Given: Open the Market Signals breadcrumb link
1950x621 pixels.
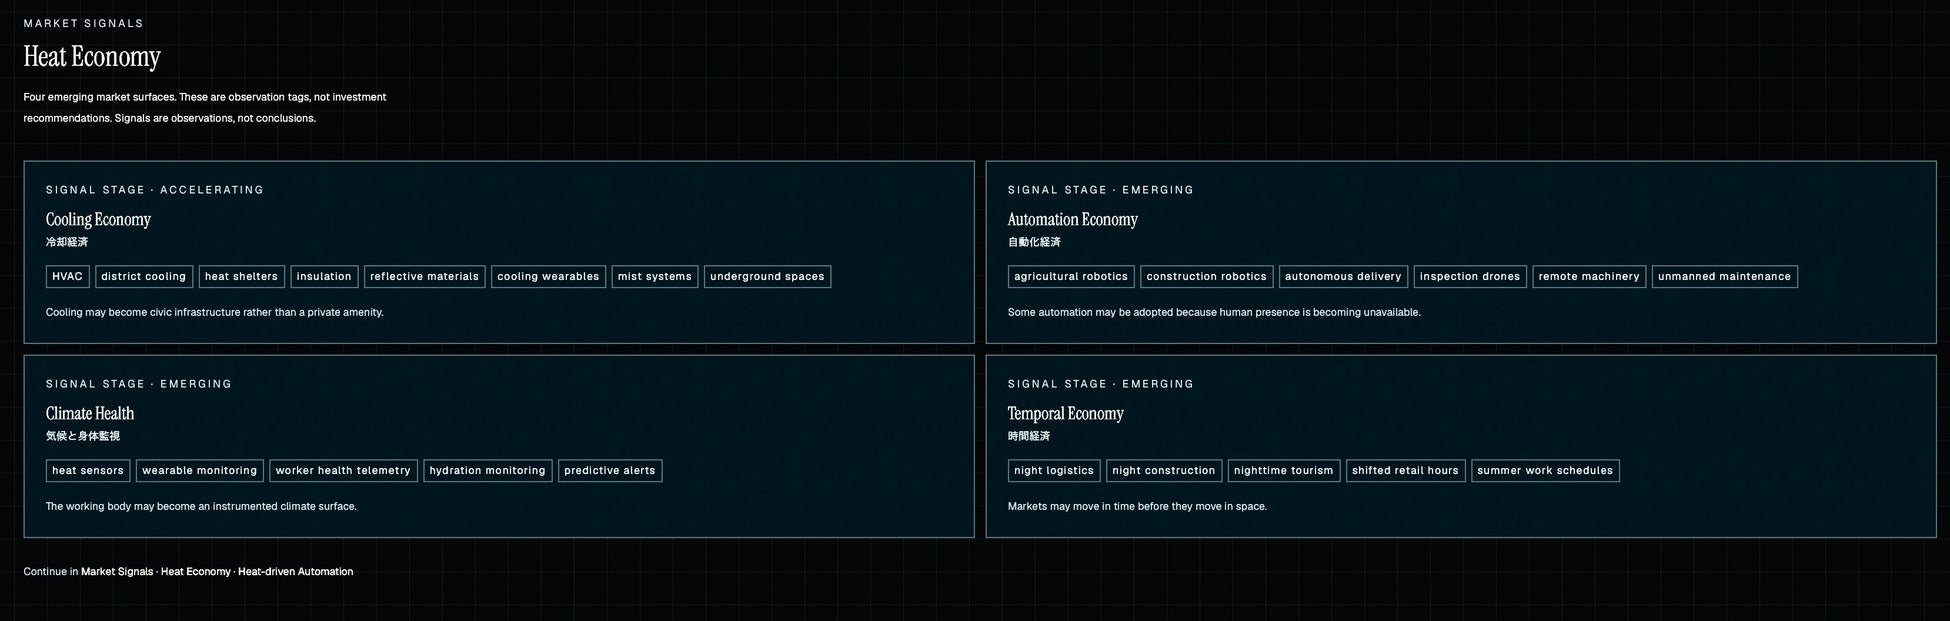Looking at the screenshot, I should pyautogui.click(x=117, y=572).
